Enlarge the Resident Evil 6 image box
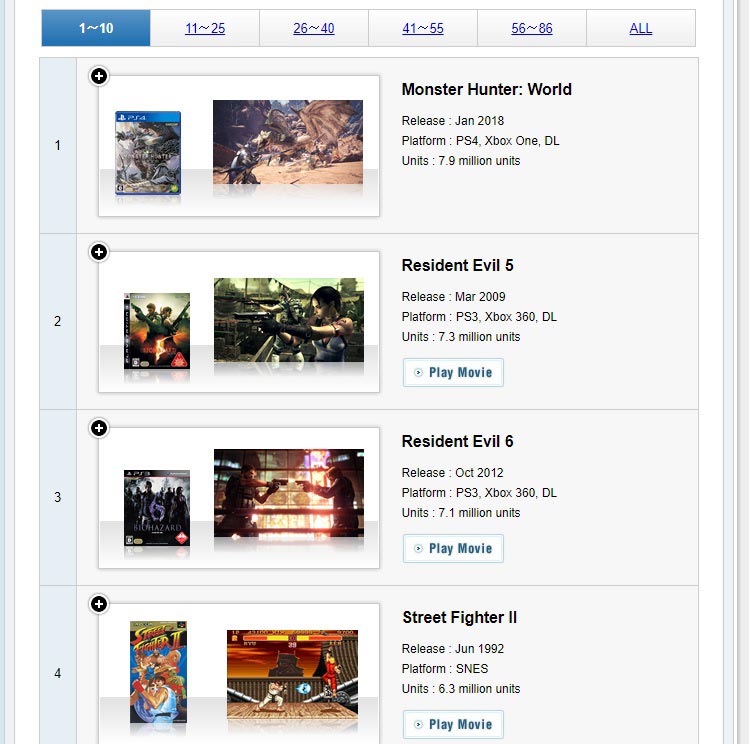 (99, 428)
